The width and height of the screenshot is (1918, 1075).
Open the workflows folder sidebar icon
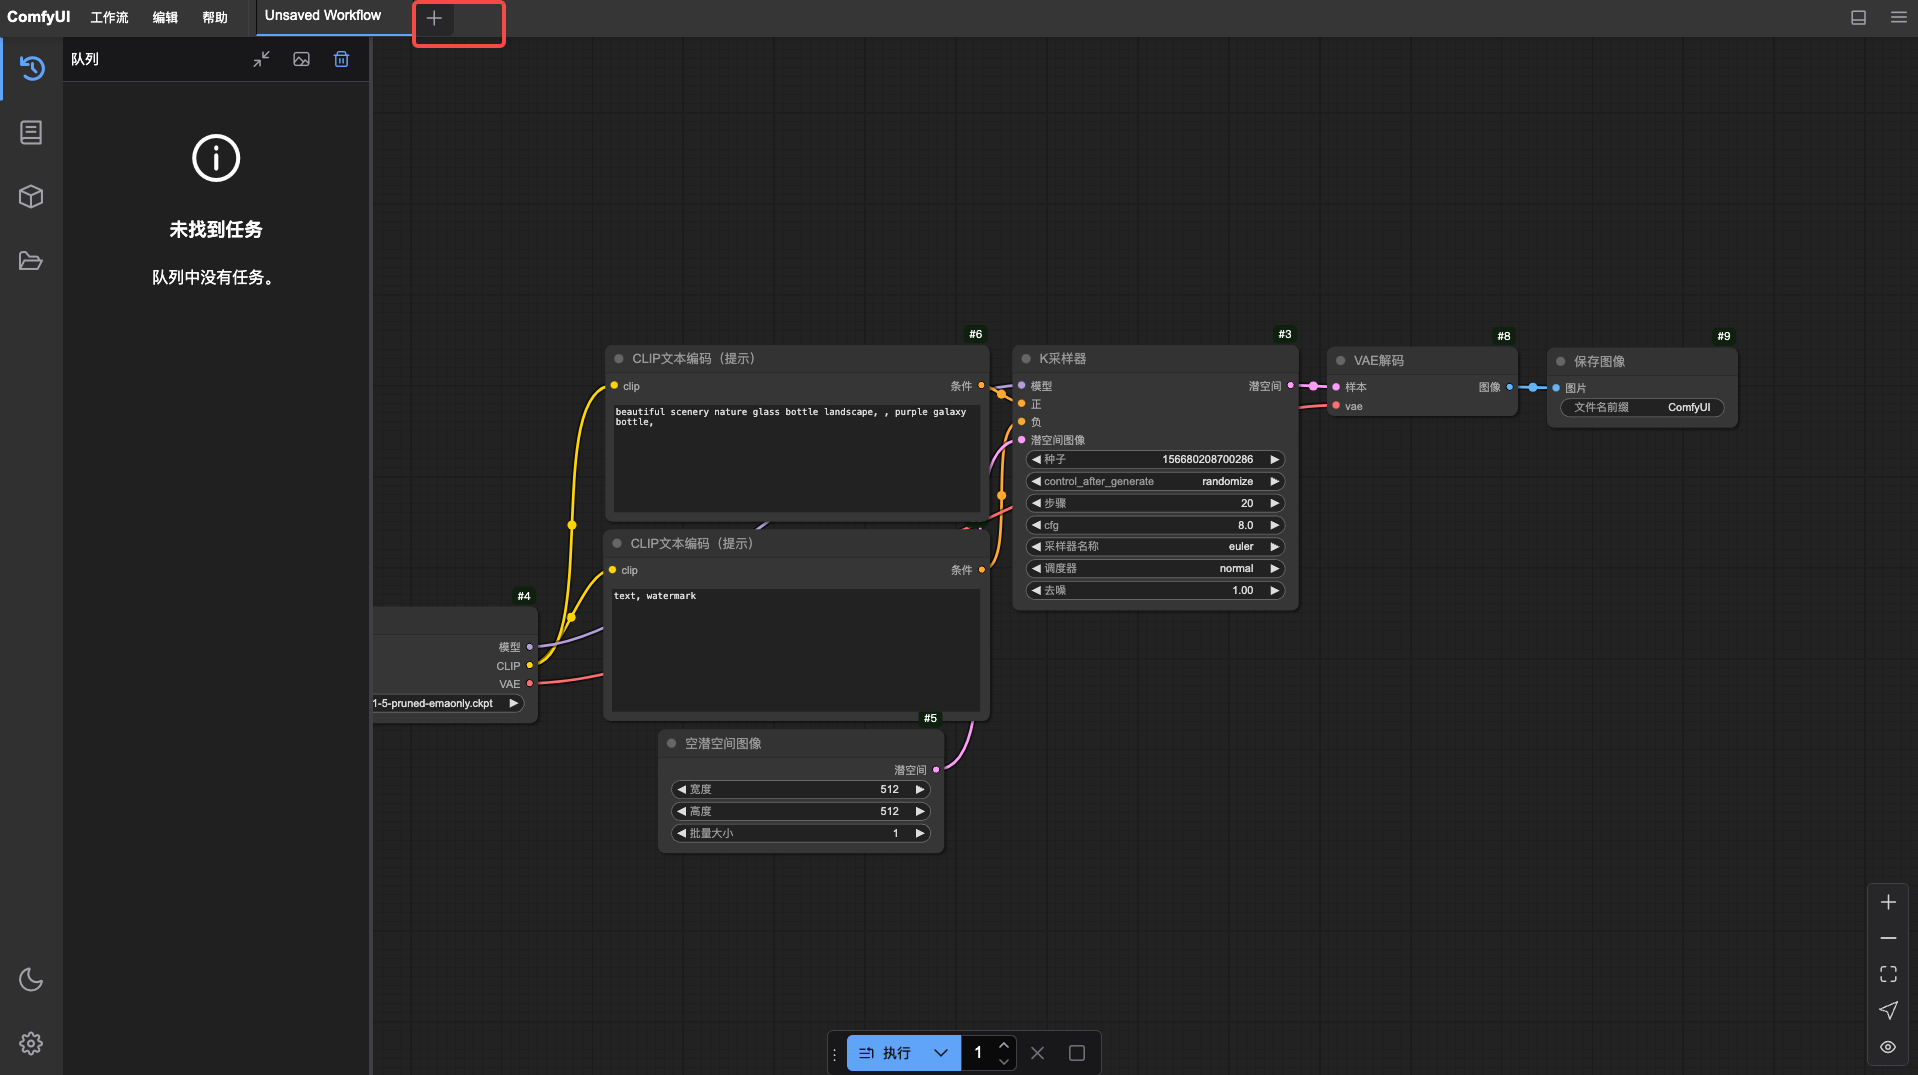click(31, 261)
